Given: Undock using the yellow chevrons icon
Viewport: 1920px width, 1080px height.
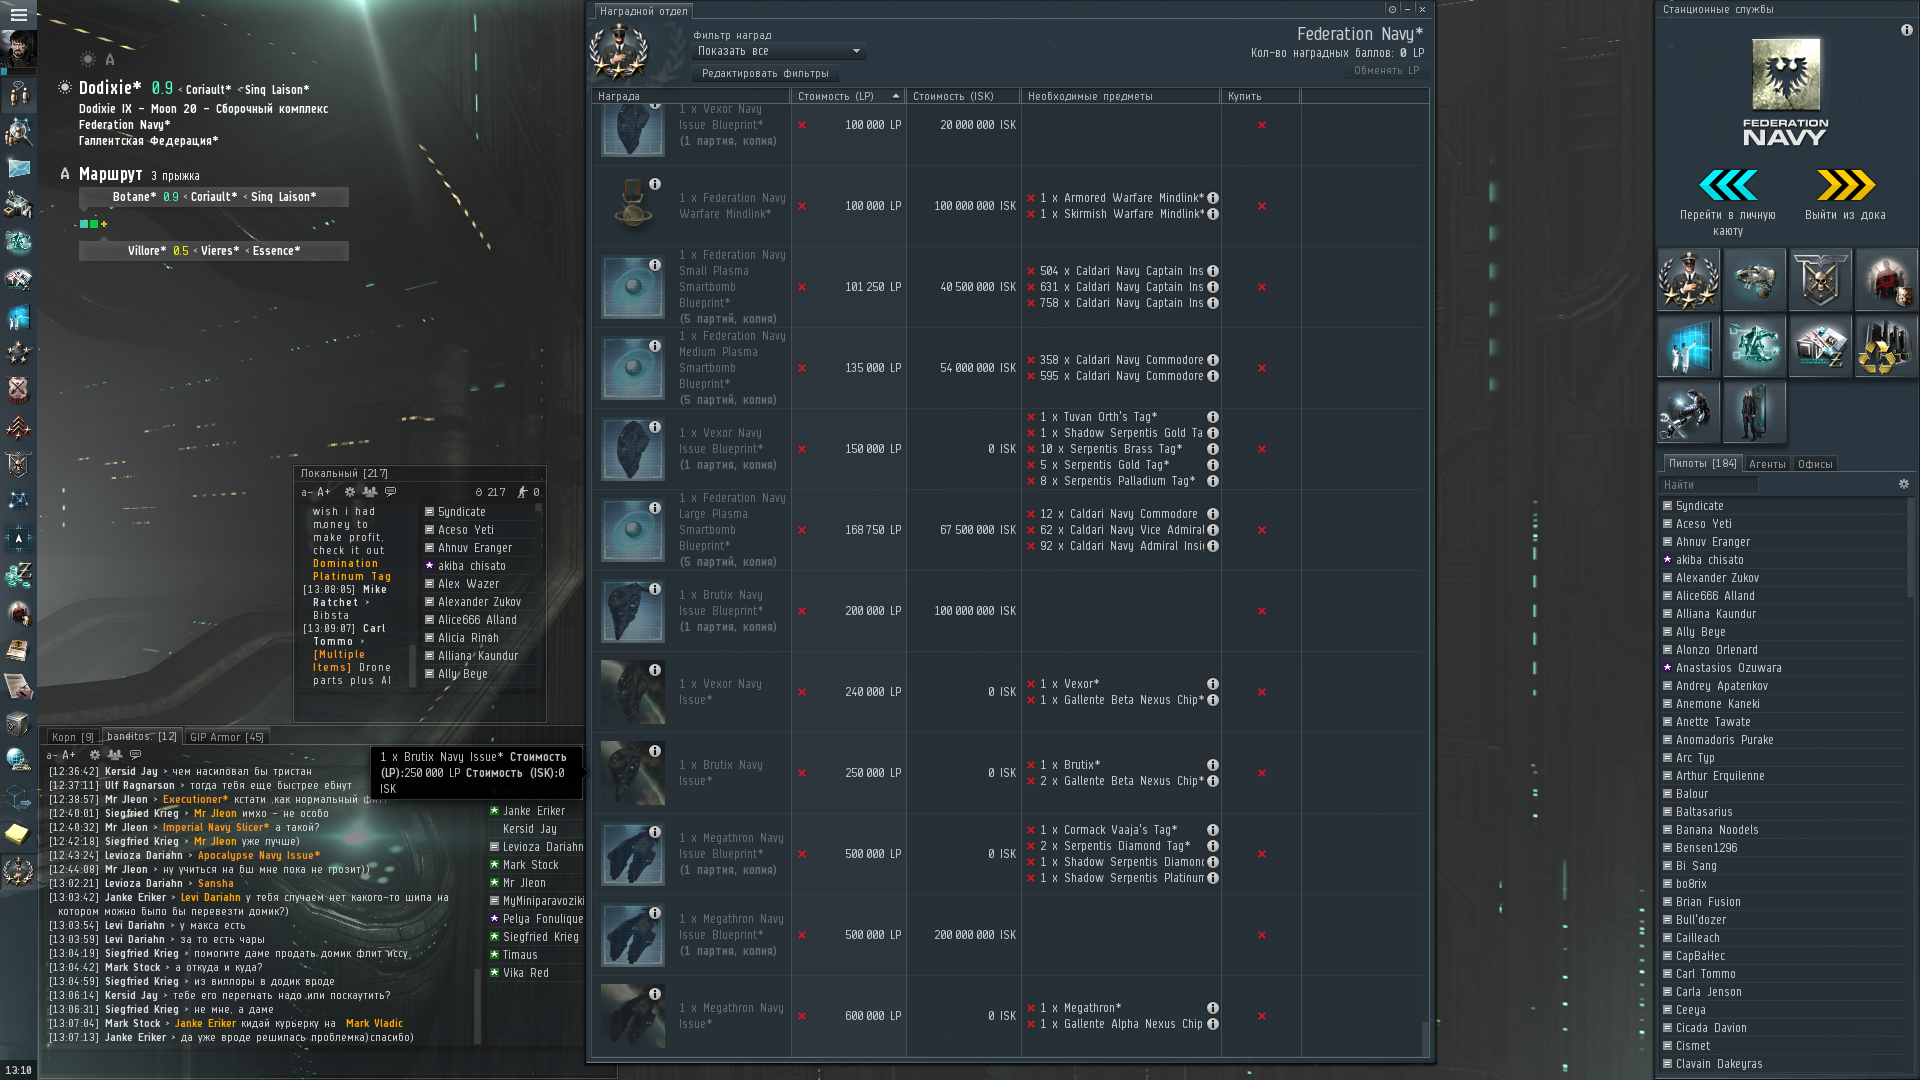Looking at the screenshot, I should 1845,185.
